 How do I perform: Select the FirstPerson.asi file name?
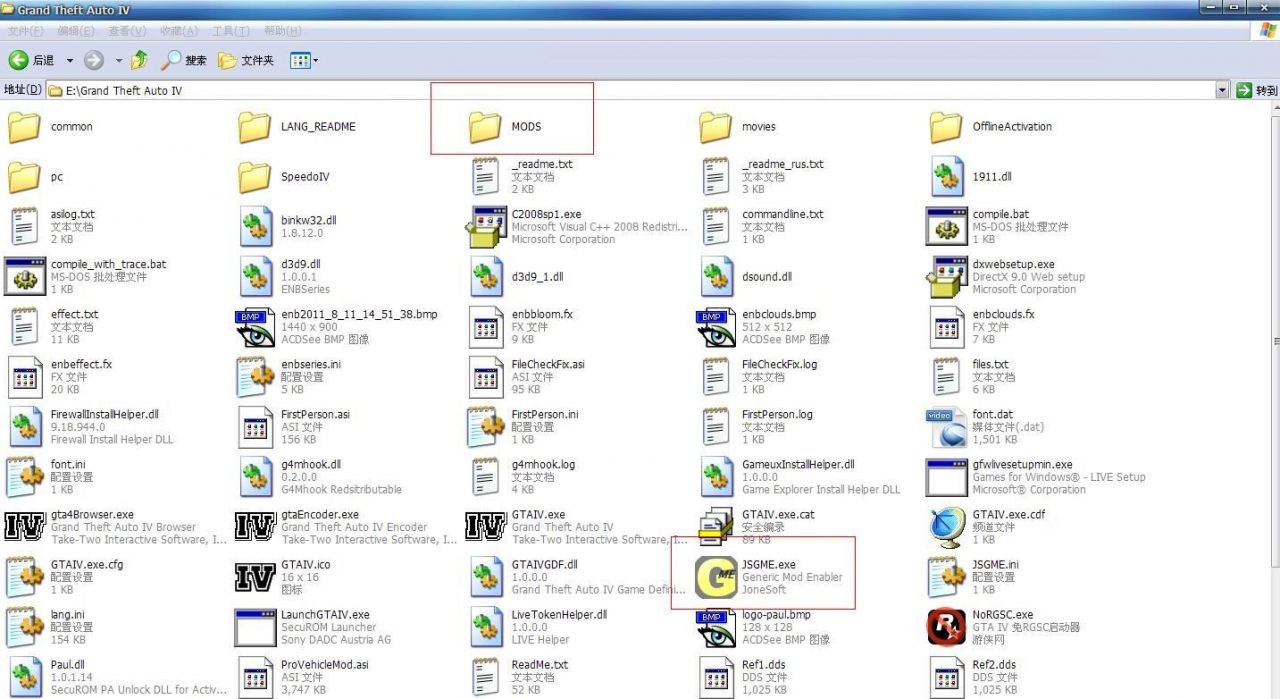tap(315, 414)
